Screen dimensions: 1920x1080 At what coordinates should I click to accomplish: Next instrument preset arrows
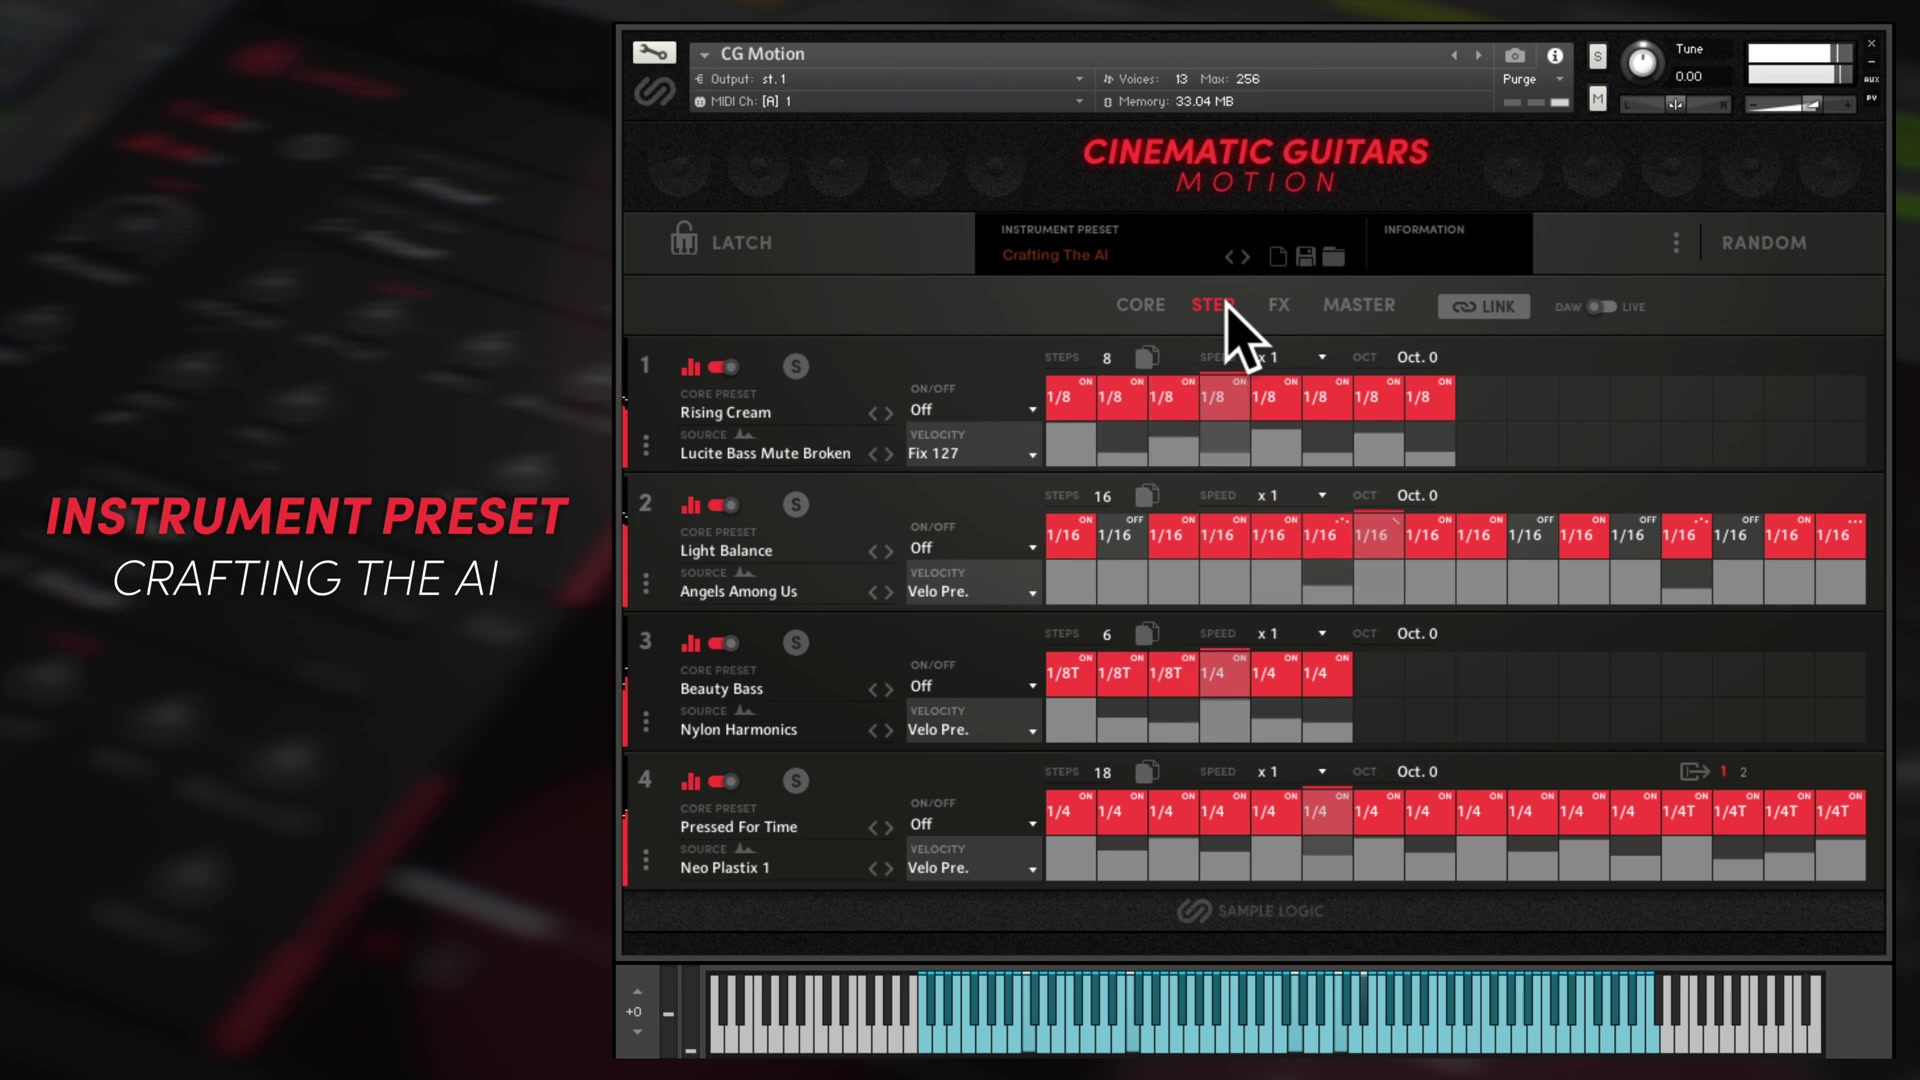pos(1237,257)
